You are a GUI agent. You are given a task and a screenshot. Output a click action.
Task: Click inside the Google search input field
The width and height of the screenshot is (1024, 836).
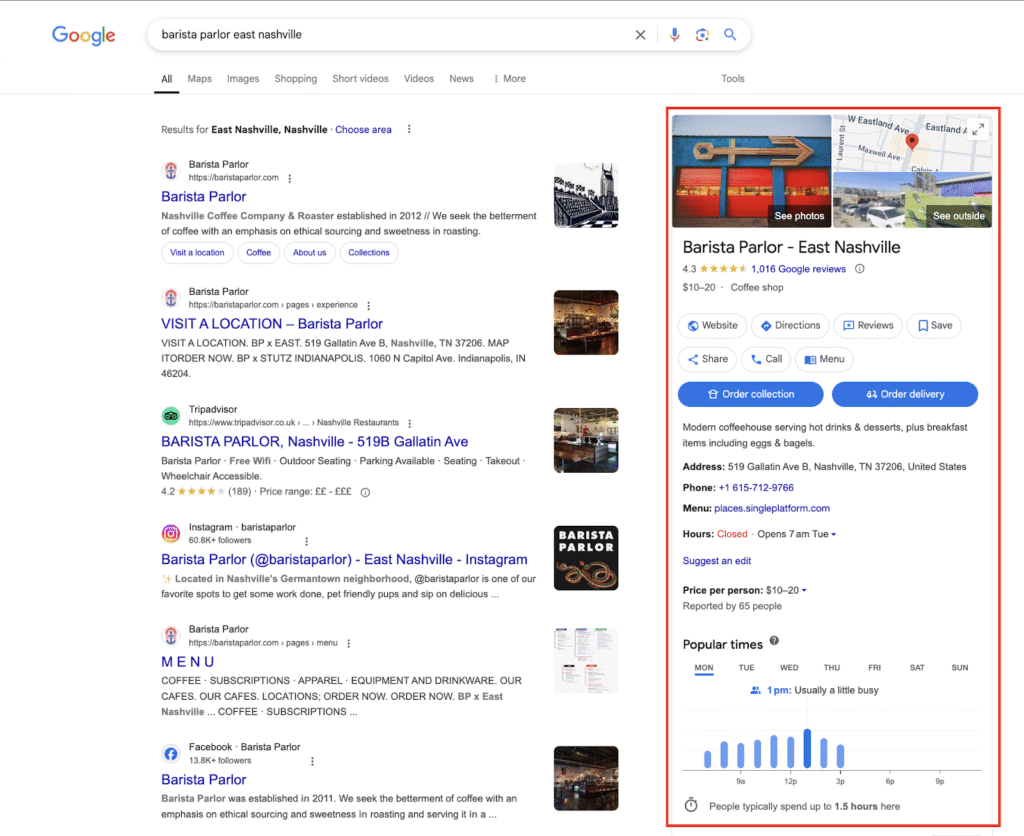[x=390, y=35]
